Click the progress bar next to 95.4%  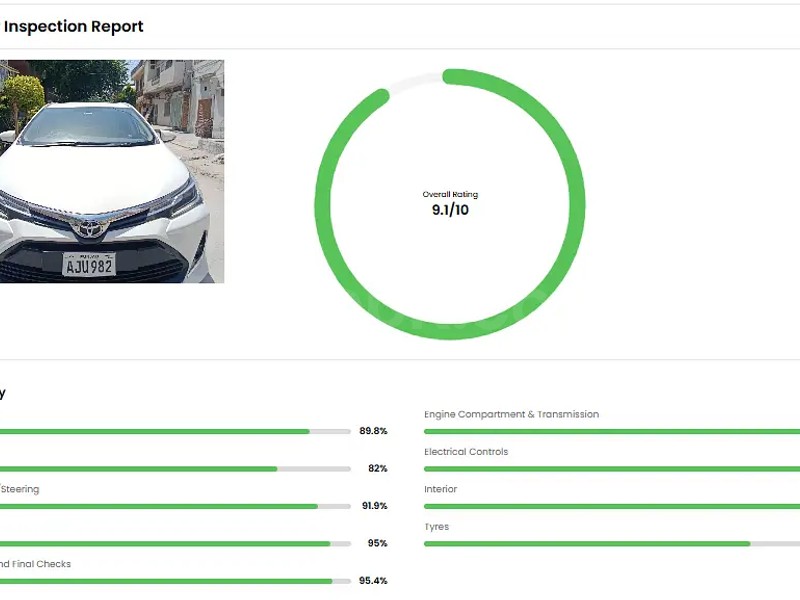175,581
